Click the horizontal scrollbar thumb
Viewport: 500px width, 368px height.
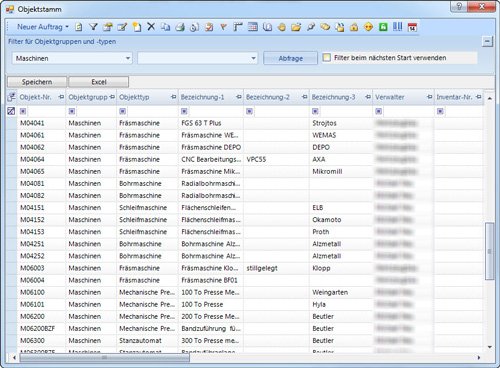105,358
